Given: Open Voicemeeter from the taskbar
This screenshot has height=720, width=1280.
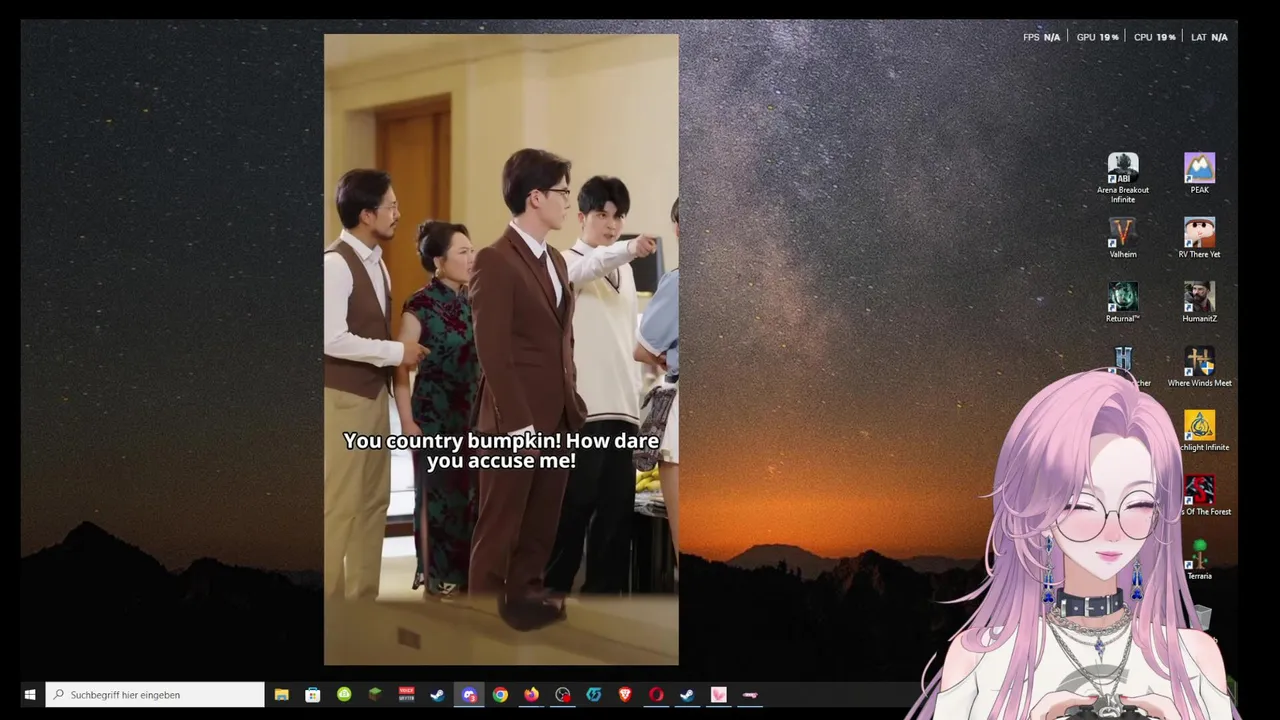Looking at the screenshot, I should point(406,694).
